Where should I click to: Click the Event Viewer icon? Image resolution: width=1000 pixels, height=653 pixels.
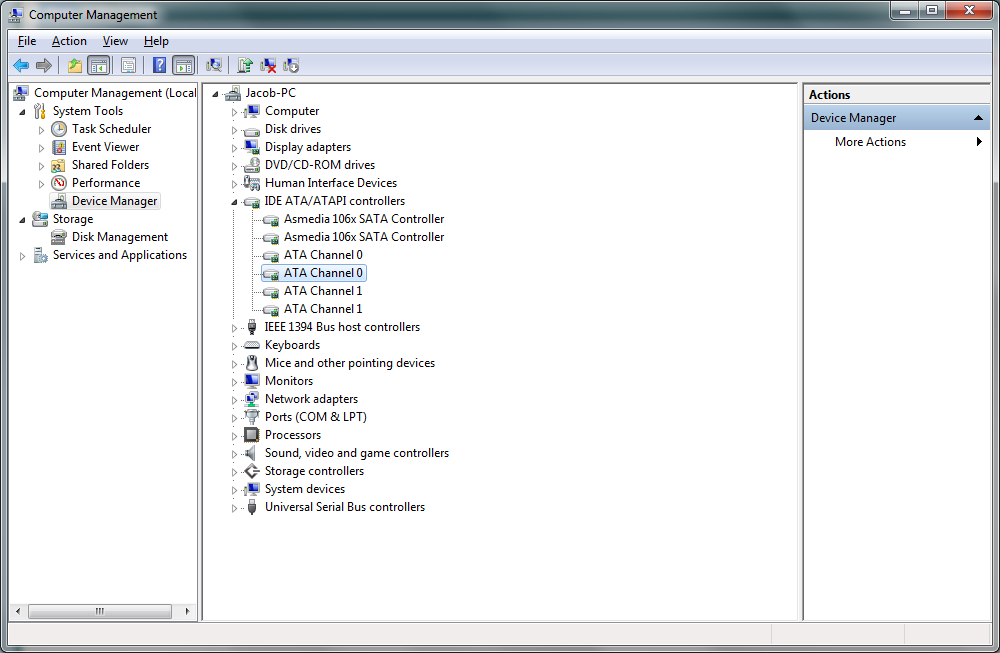[59, 147]
